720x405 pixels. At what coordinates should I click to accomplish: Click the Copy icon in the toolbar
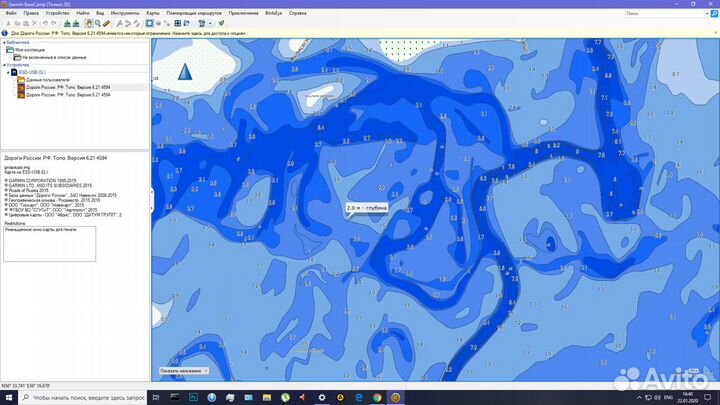tap(17, 23)
